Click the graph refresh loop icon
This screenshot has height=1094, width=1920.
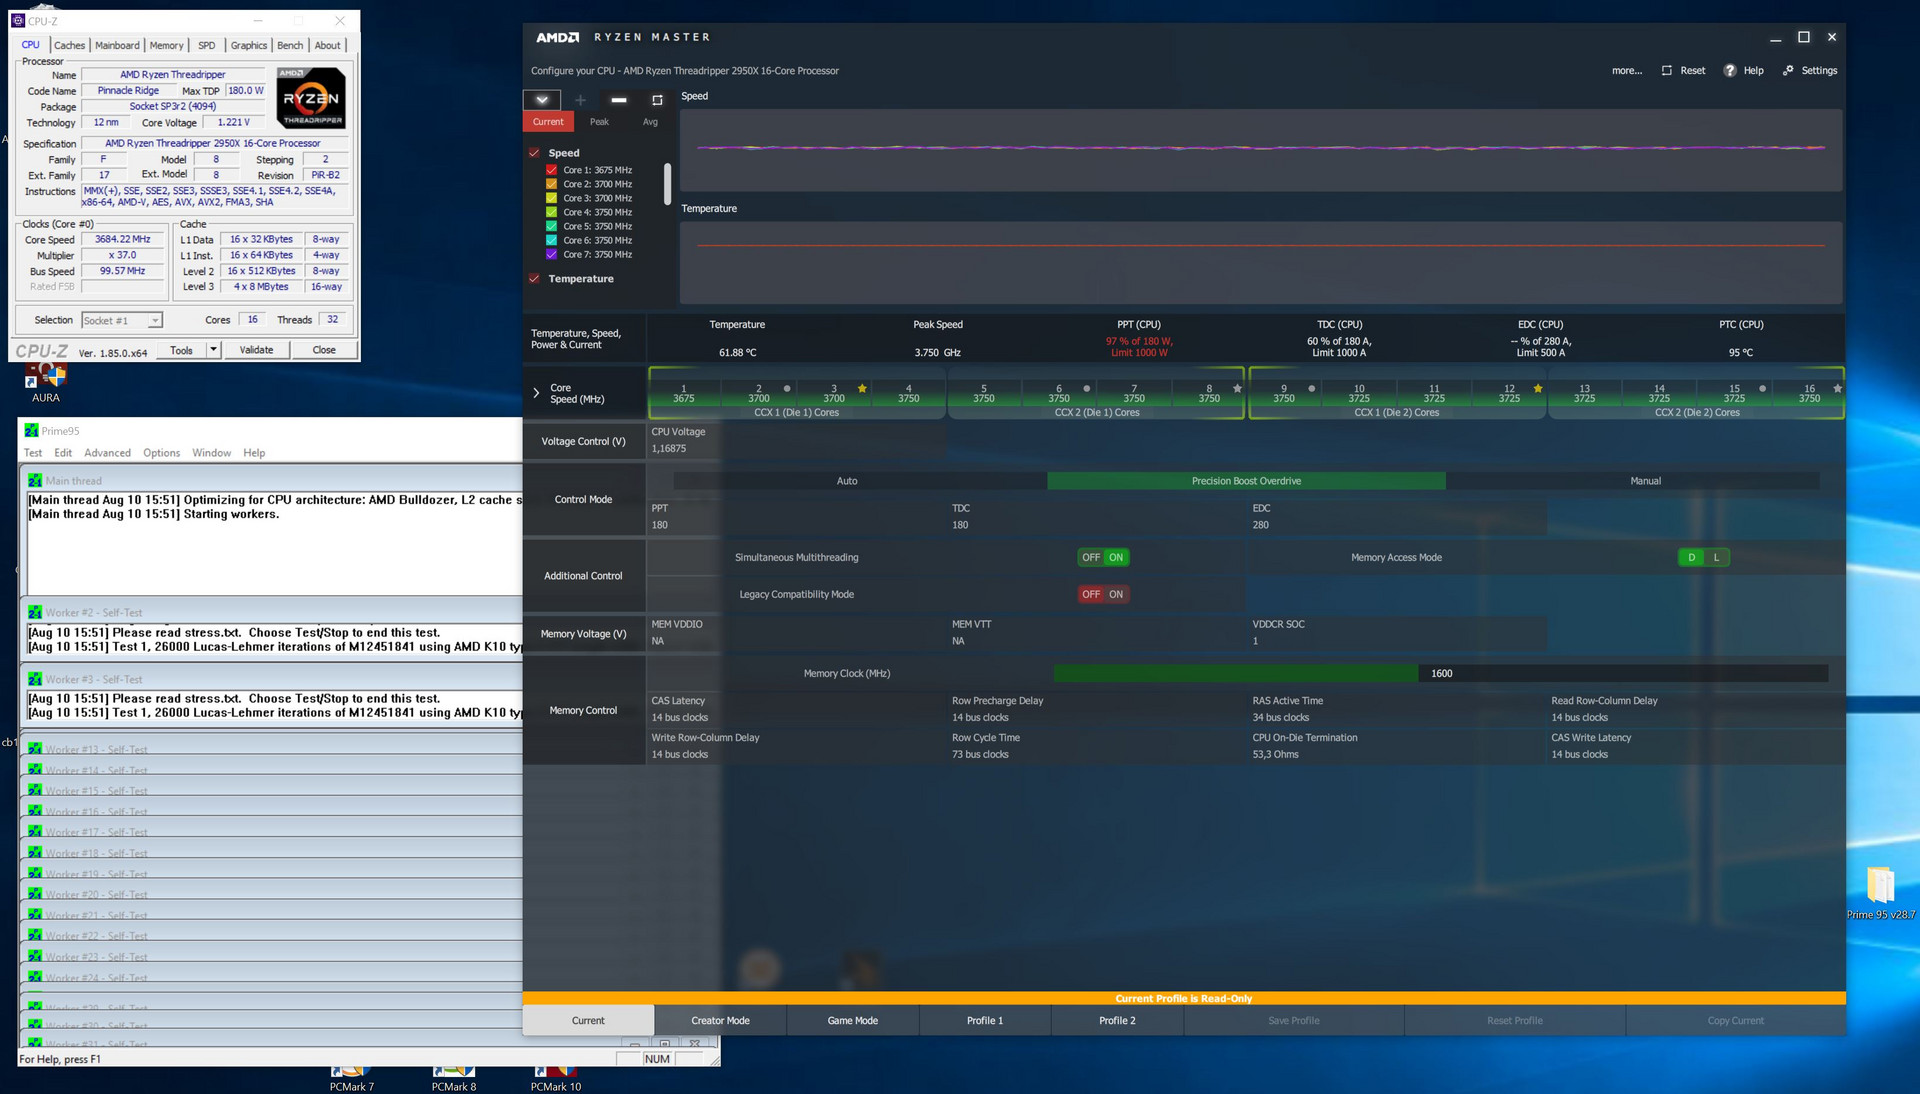tap(657, 100)
